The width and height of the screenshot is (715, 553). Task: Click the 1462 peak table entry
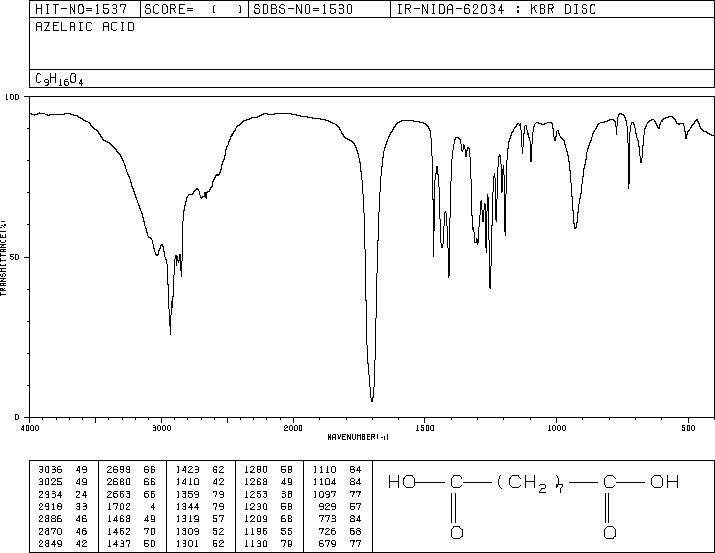(131, 532)
